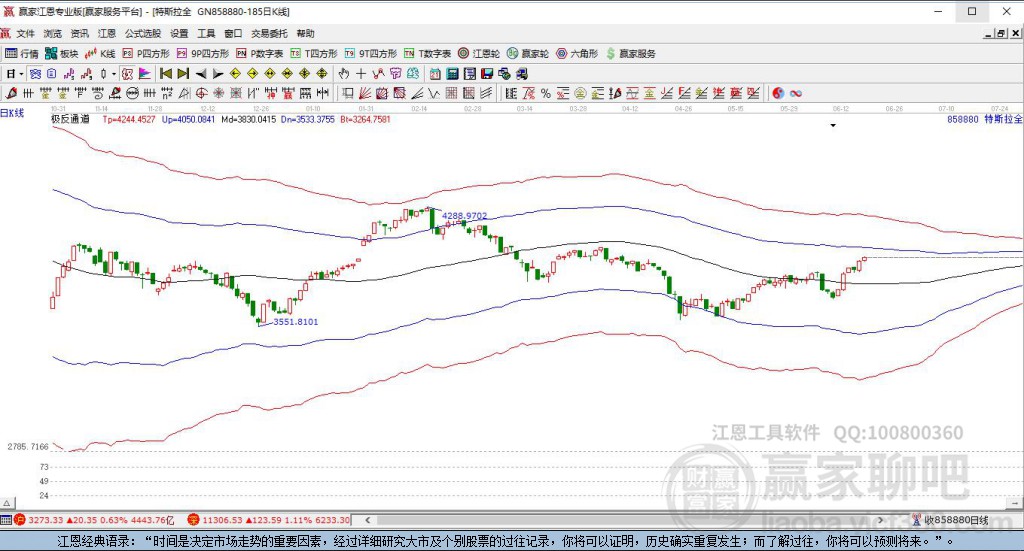Click horizontal scrollbar left arrow
This screenshot has height=551, width=1024.
click(x=368, y=520)
